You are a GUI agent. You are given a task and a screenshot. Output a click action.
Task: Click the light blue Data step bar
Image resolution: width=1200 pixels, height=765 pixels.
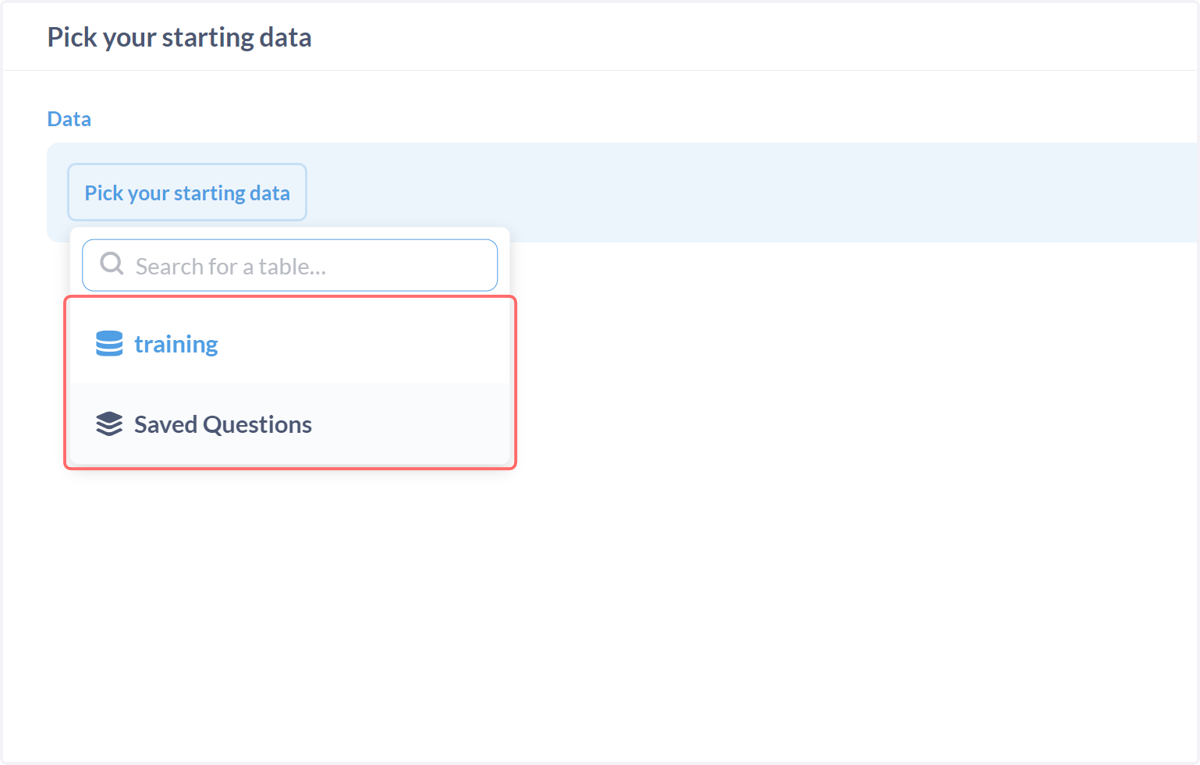click(750, 192)
